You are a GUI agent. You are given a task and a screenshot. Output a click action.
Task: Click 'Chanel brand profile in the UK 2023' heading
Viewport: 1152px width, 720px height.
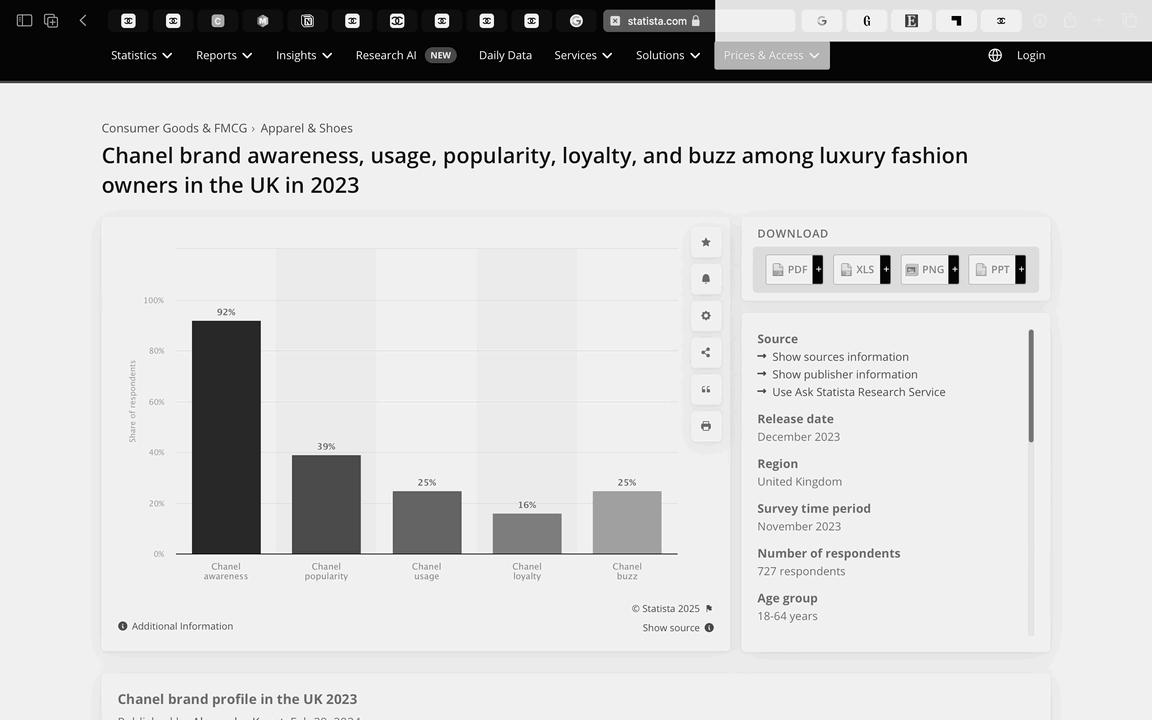click(237, 699)
